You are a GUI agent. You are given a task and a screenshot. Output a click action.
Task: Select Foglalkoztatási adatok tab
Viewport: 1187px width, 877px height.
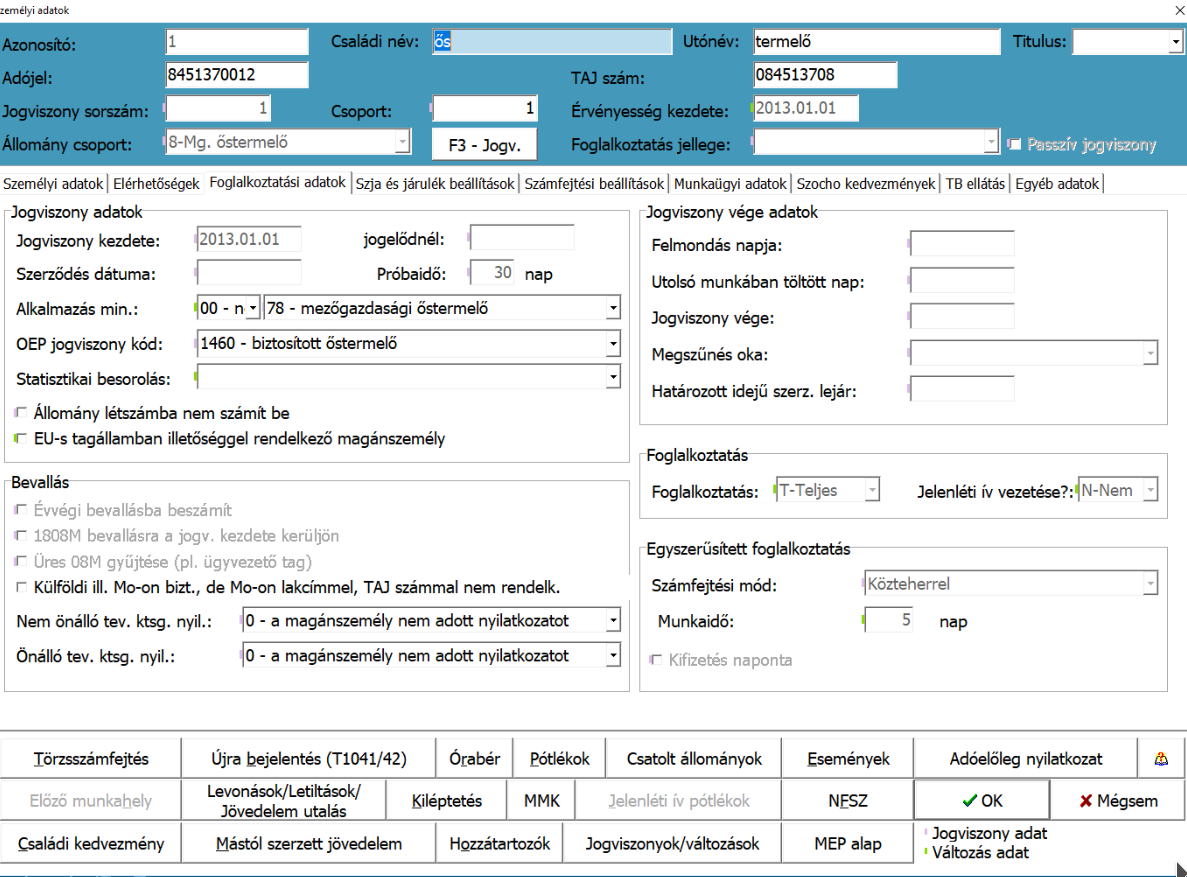tap(277, 183)
